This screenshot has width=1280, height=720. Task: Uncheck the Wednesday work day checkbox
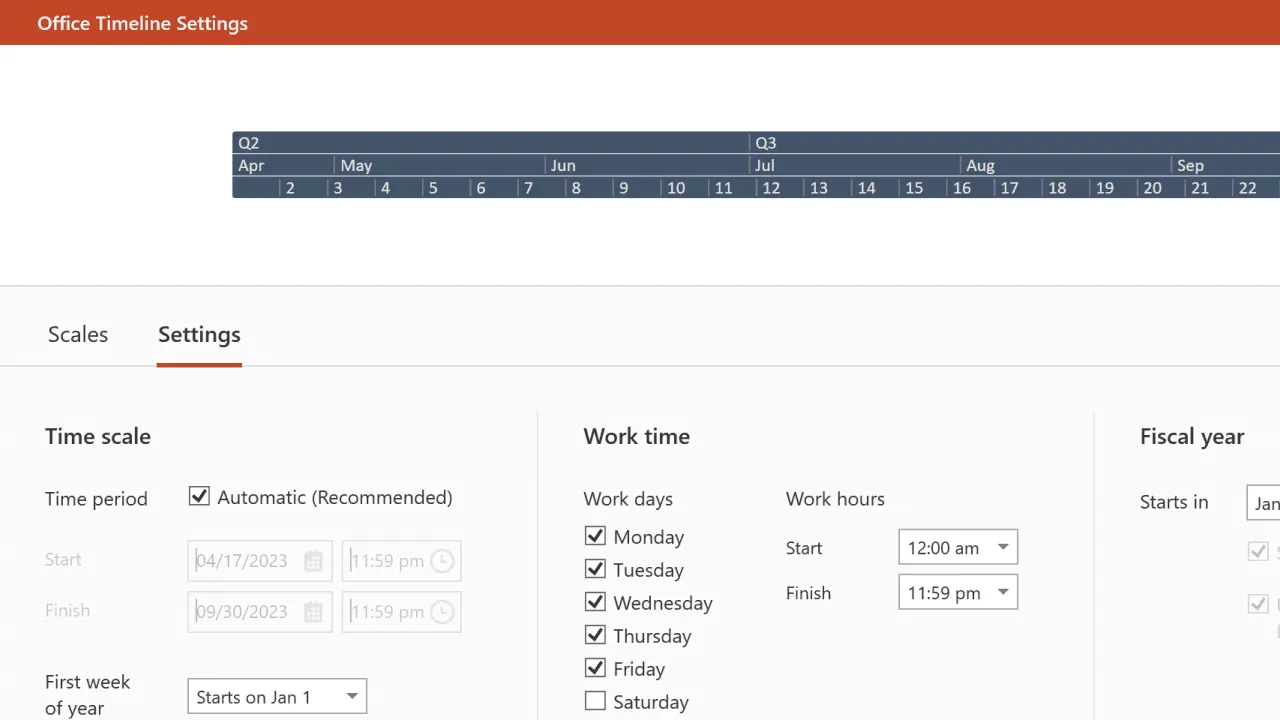[595, 602]
